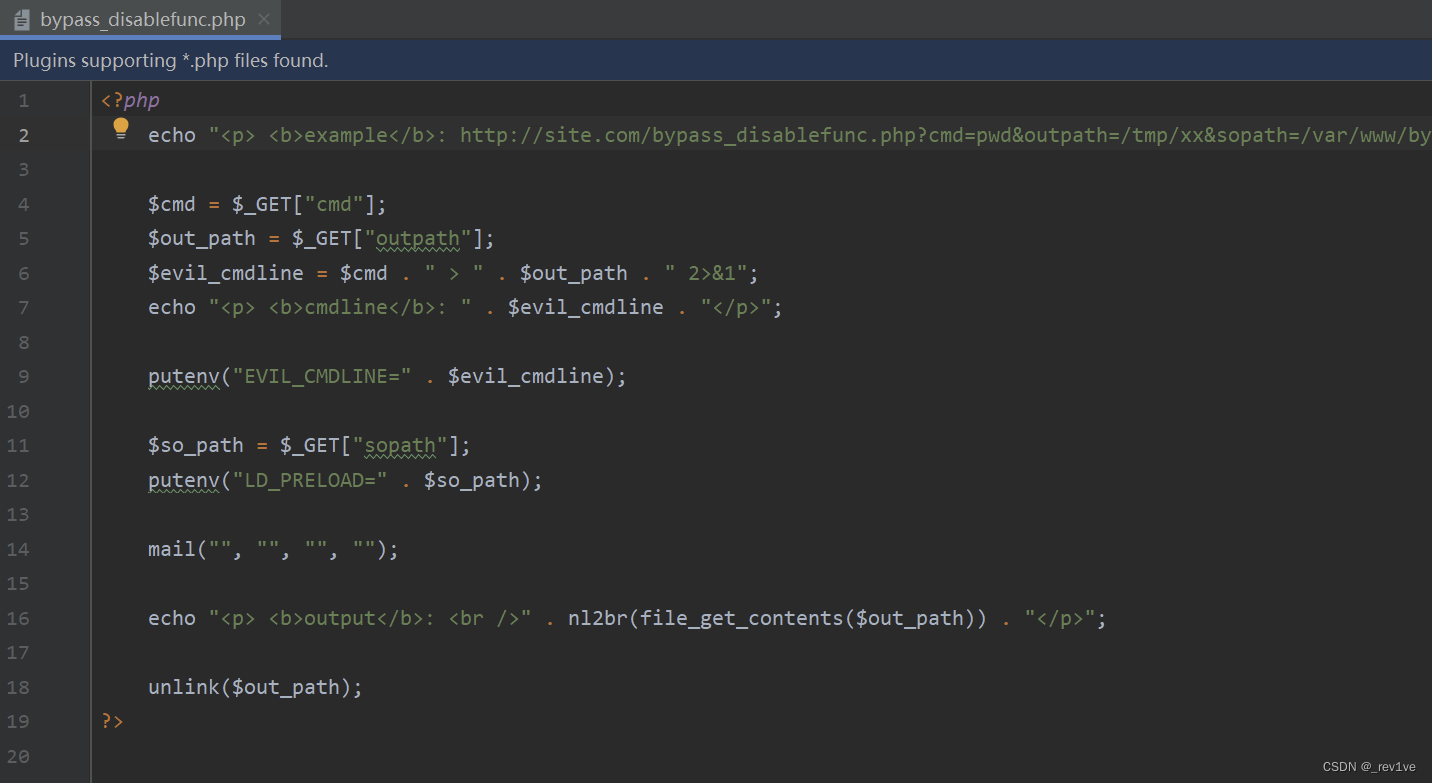The height and width of the screenshot is (783, 1432).
Task: Click line number 16 in gutter
Action: (18, 618)
